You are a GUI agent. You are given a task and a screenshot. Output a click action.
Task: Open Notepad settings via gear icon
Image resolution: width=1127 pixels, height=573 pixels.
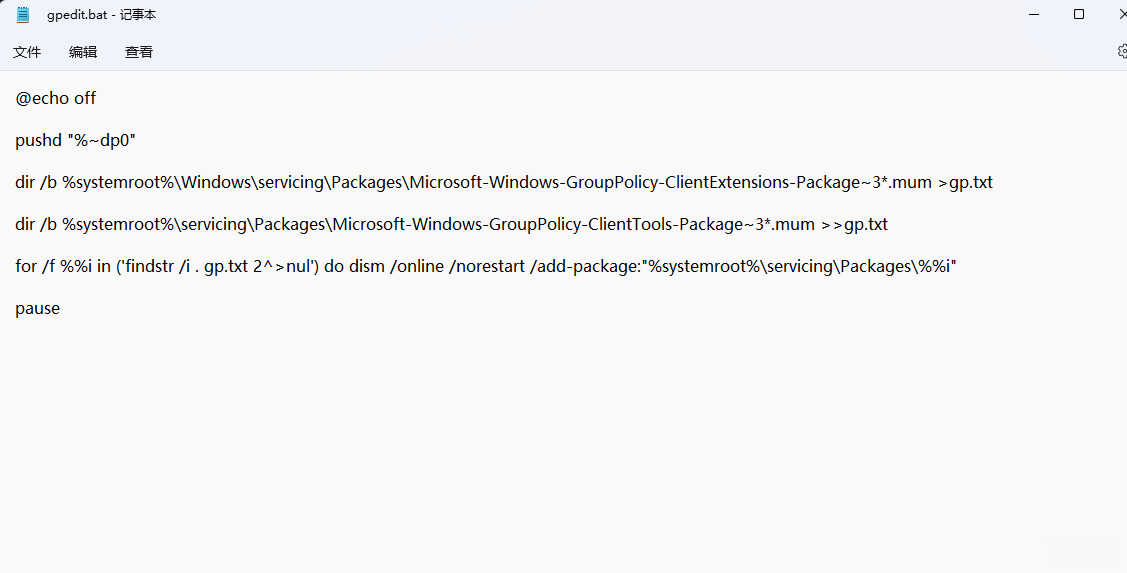point(1121,51)
